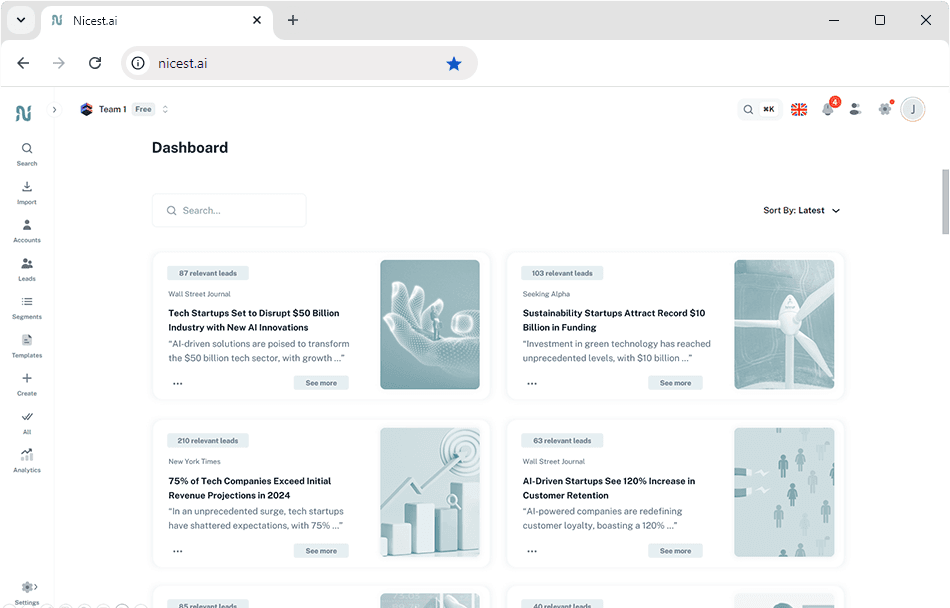Open headline Sustainability Startups Attract Record $10 Billion

pyautogui.click(x=614, y=320)
